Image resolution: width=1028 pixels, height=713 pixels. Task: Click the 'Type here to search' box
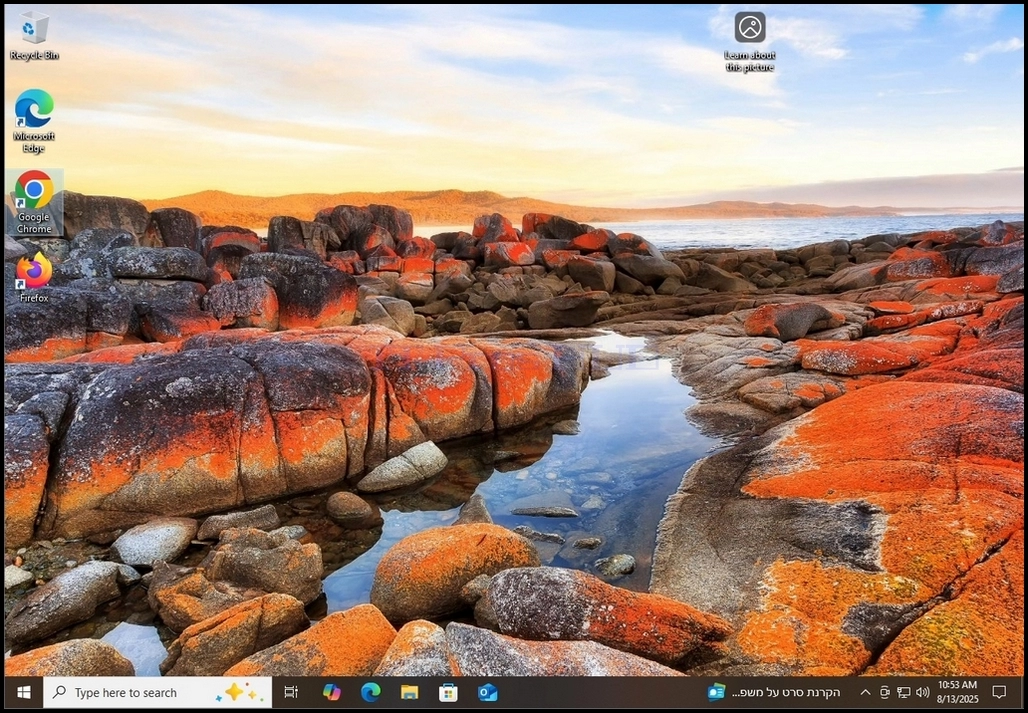(157, 692)
